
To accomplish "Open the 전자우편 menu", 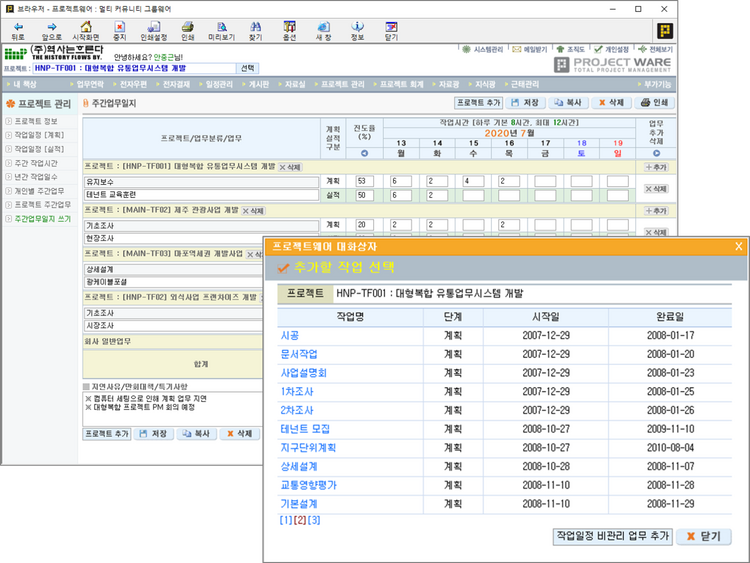I will pos(133,84).
